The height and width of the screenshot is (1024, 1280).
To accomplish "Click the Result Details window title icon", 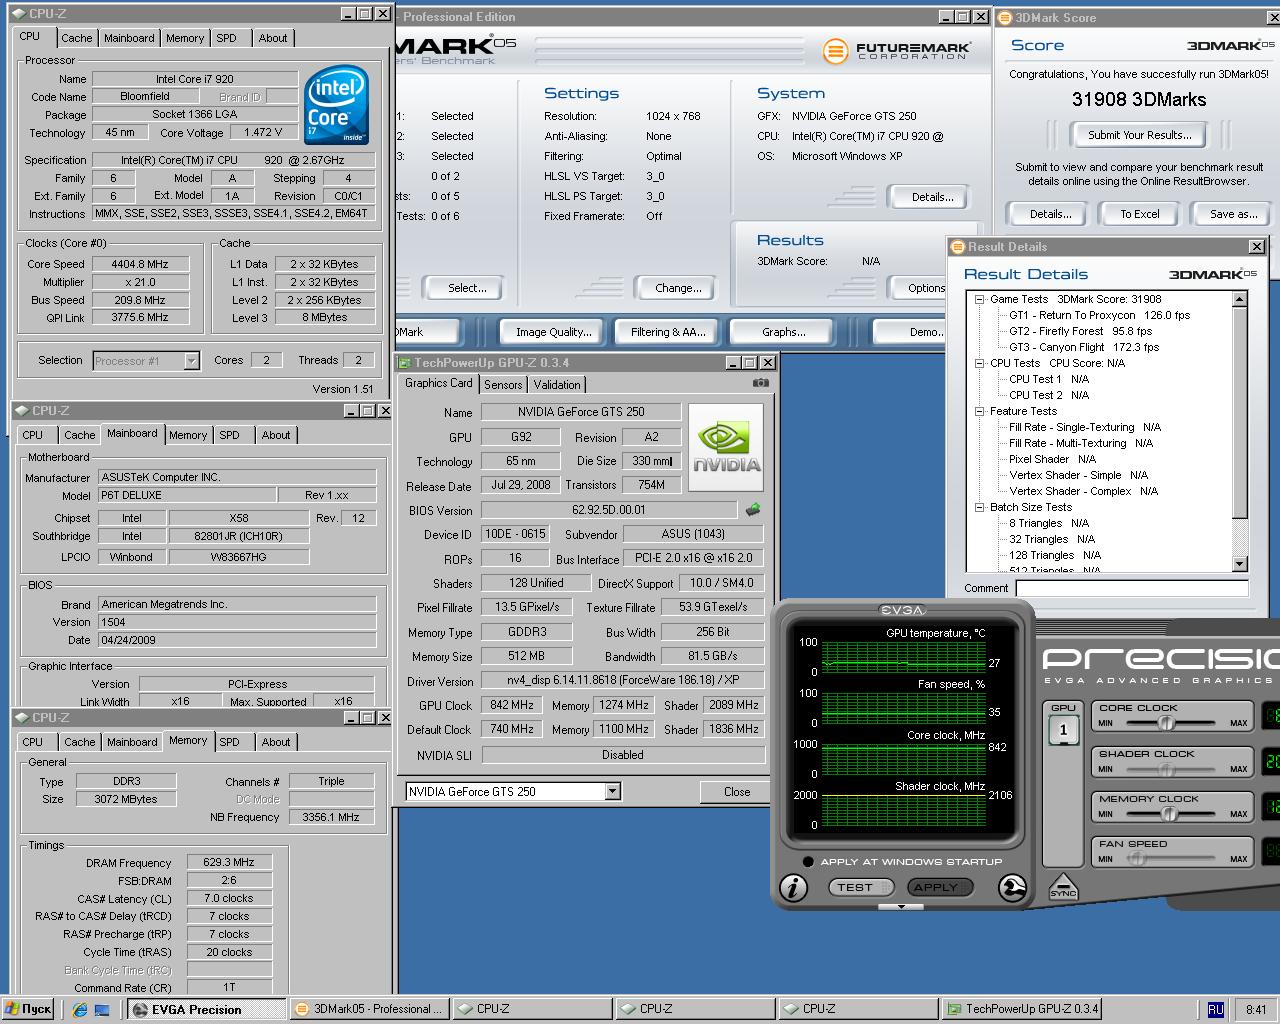I will click(x=957, y=247).
